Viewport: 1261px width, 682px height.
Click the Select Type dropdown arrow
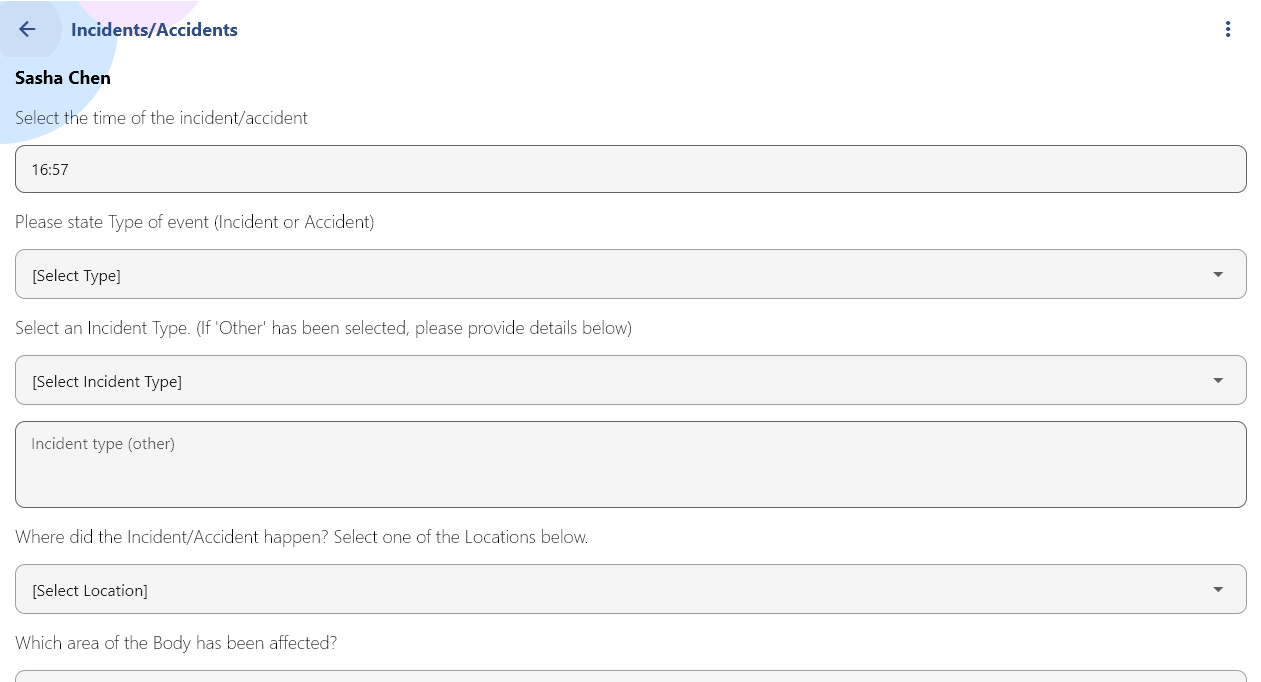click(x=1217, y=275)
